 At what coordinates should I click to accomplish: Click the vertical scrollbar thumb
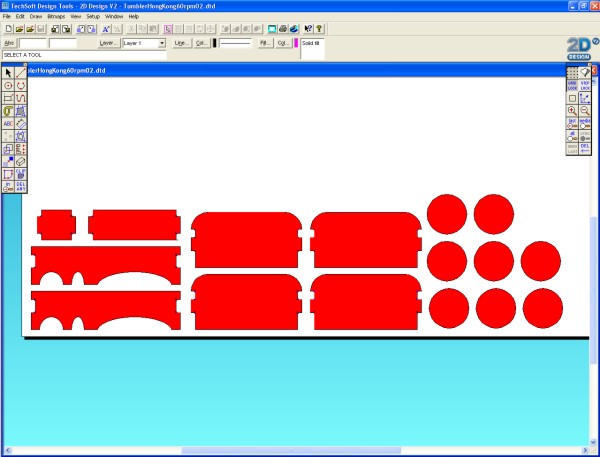click(x=593, y=289)
